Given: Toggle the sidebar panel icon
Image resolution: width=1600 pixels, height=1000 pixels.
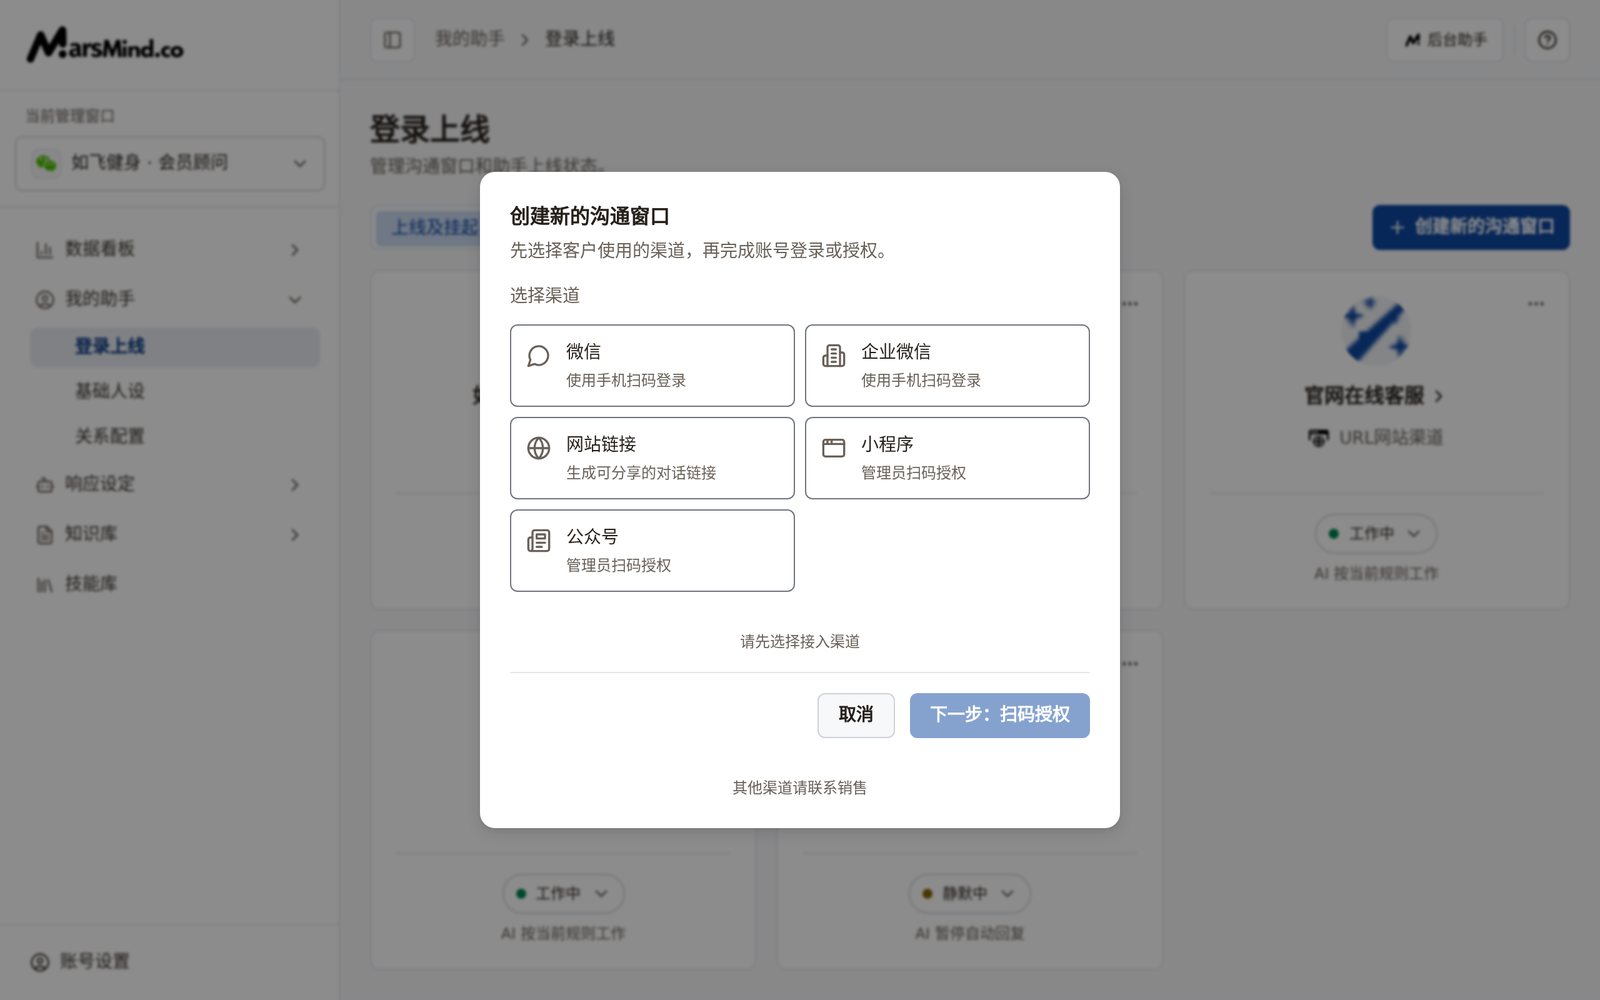Looking at the screenshot, I should click(392, 40).
